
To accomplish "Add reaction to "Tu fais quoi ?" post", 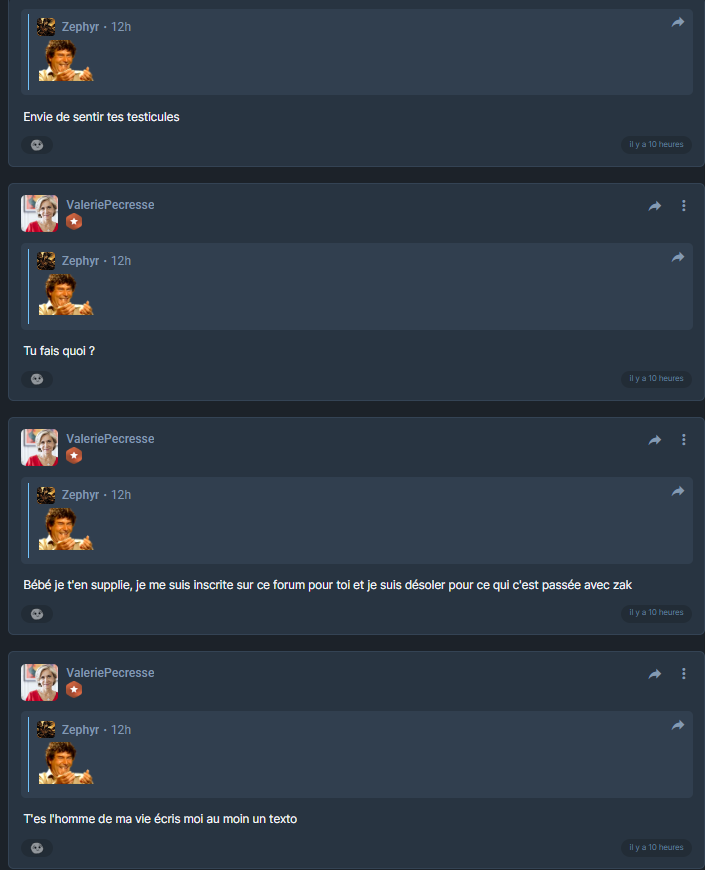I will [x=37, y=379].
